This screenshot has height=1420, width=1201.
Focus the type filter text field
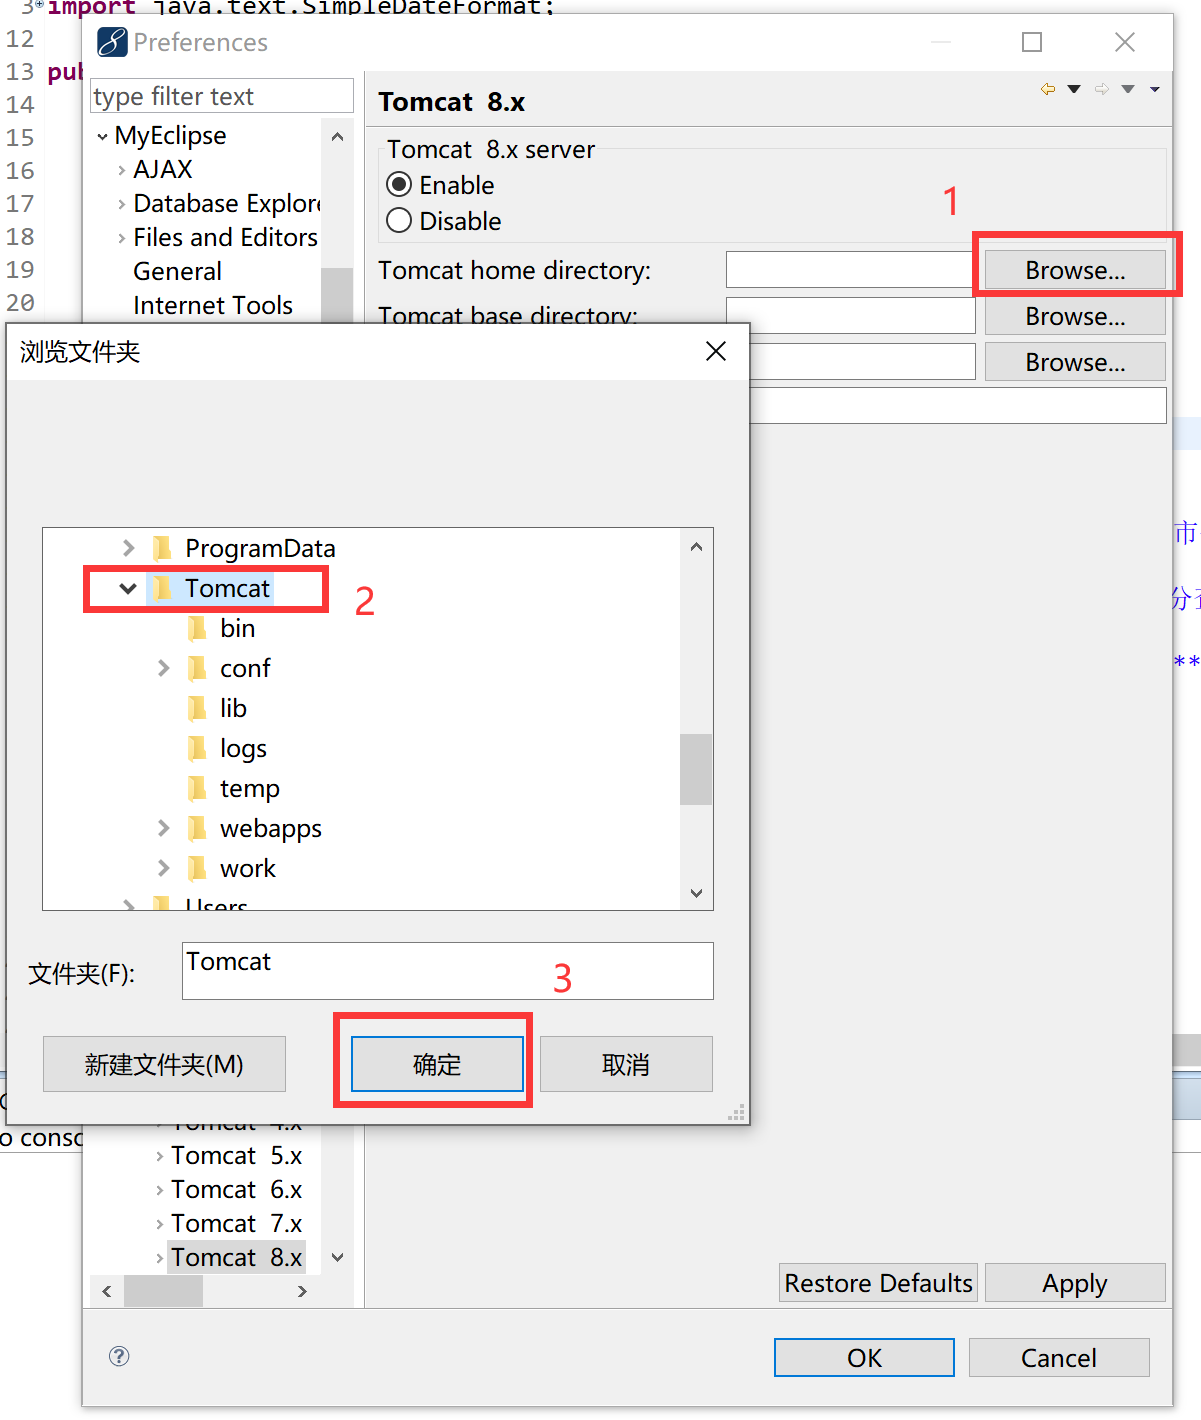click(x=222, y=96)
